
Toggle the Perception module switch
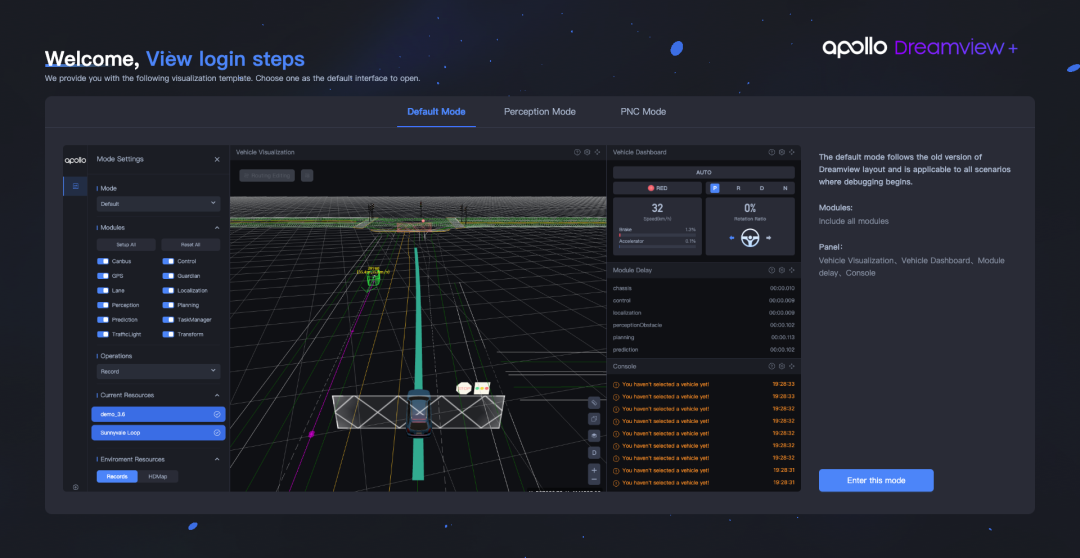[x=103, y=305]
